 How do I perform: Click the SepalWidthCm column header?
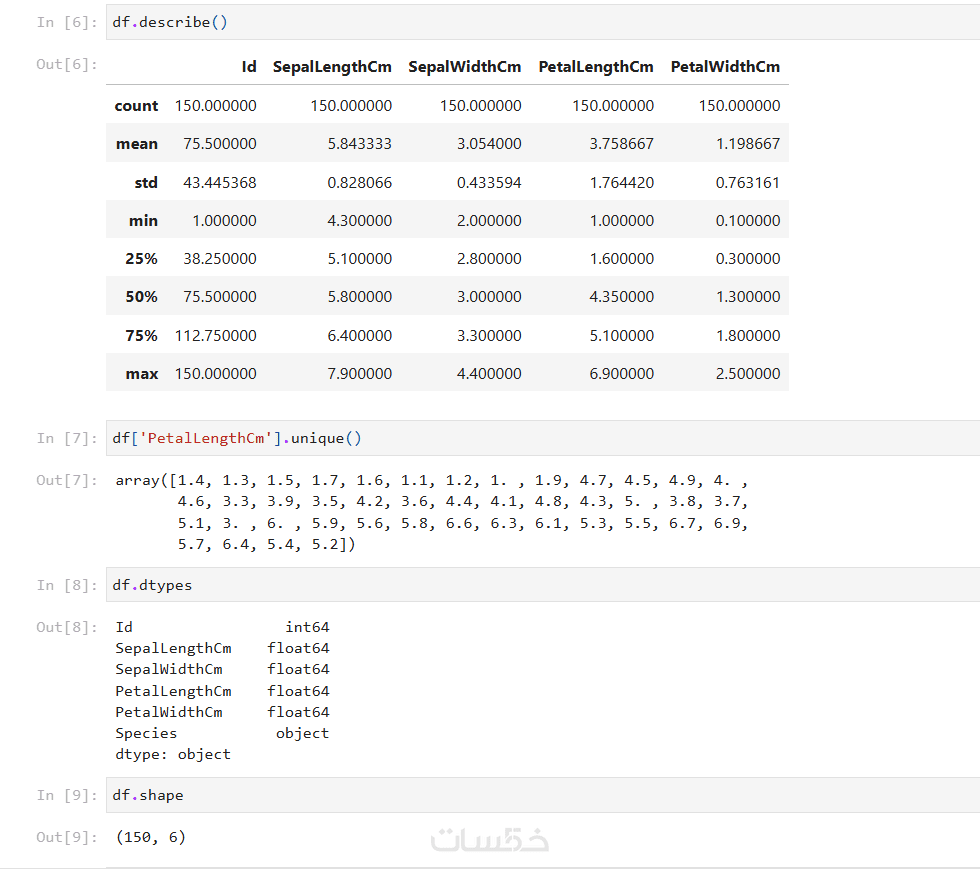(x=464, y=67)
